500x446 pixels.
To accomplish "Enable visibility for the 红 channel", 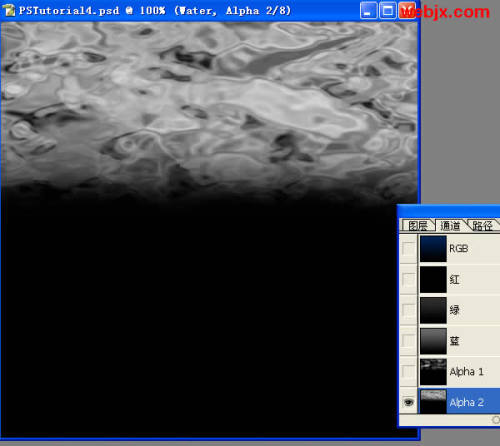I will [408, 279].
